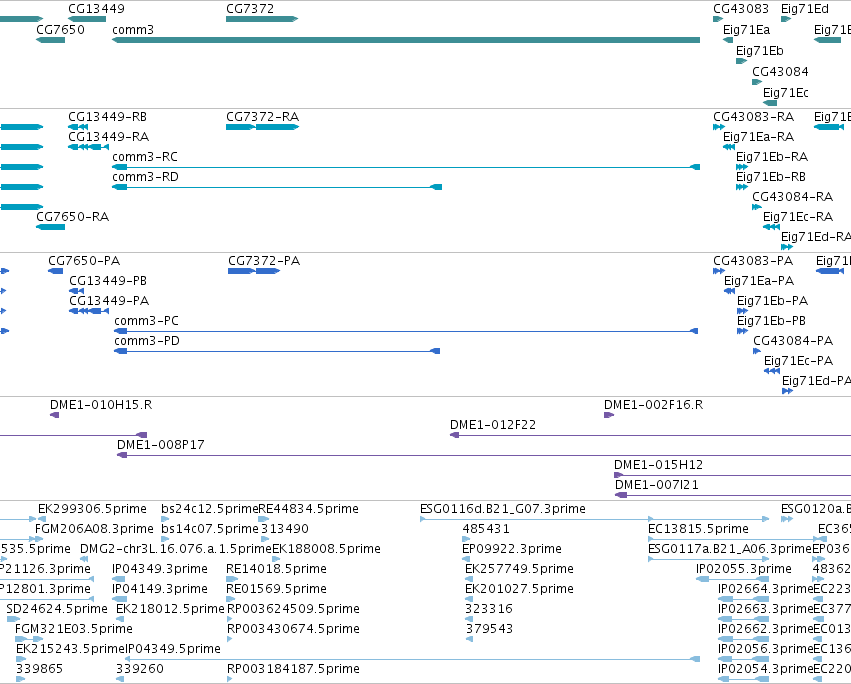Select the RP003184187.5prime EST label
Viewport: 851px width, 684px height.
(x=293, y=669)
